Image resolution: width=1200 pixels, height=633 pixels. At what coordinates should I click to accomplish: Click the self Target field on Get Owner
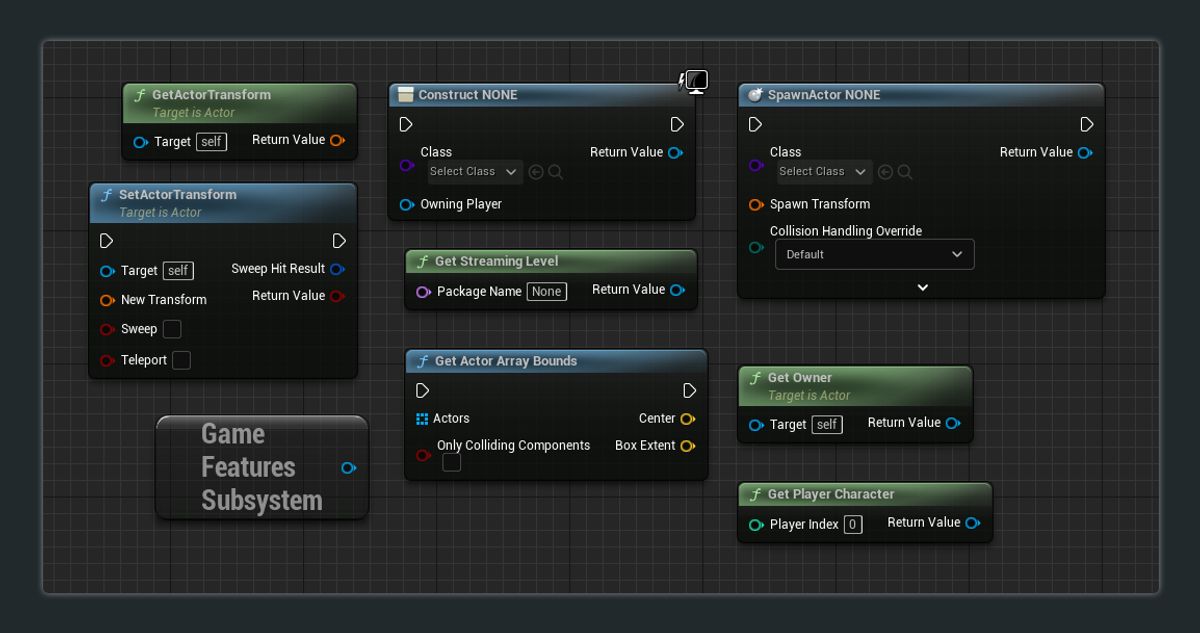point(826,424)
